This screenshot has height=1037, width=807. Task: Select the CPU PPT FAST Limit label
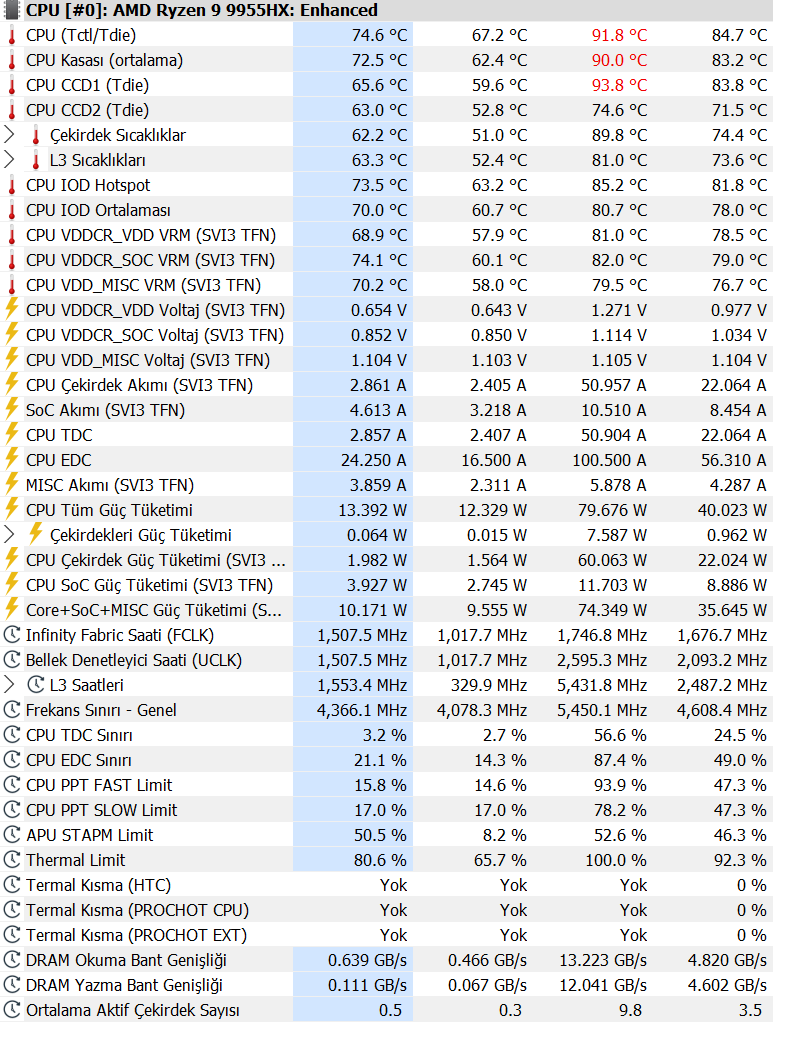[x=99, y=785]
